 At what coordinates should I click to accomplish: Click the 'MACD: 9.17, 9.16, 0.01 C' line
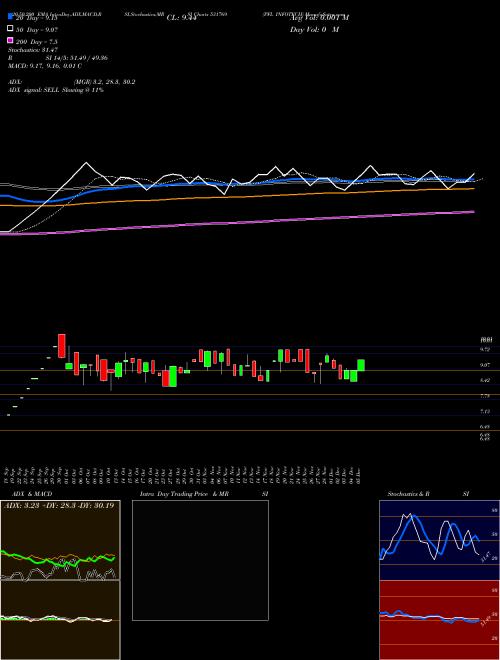(45, 66)
